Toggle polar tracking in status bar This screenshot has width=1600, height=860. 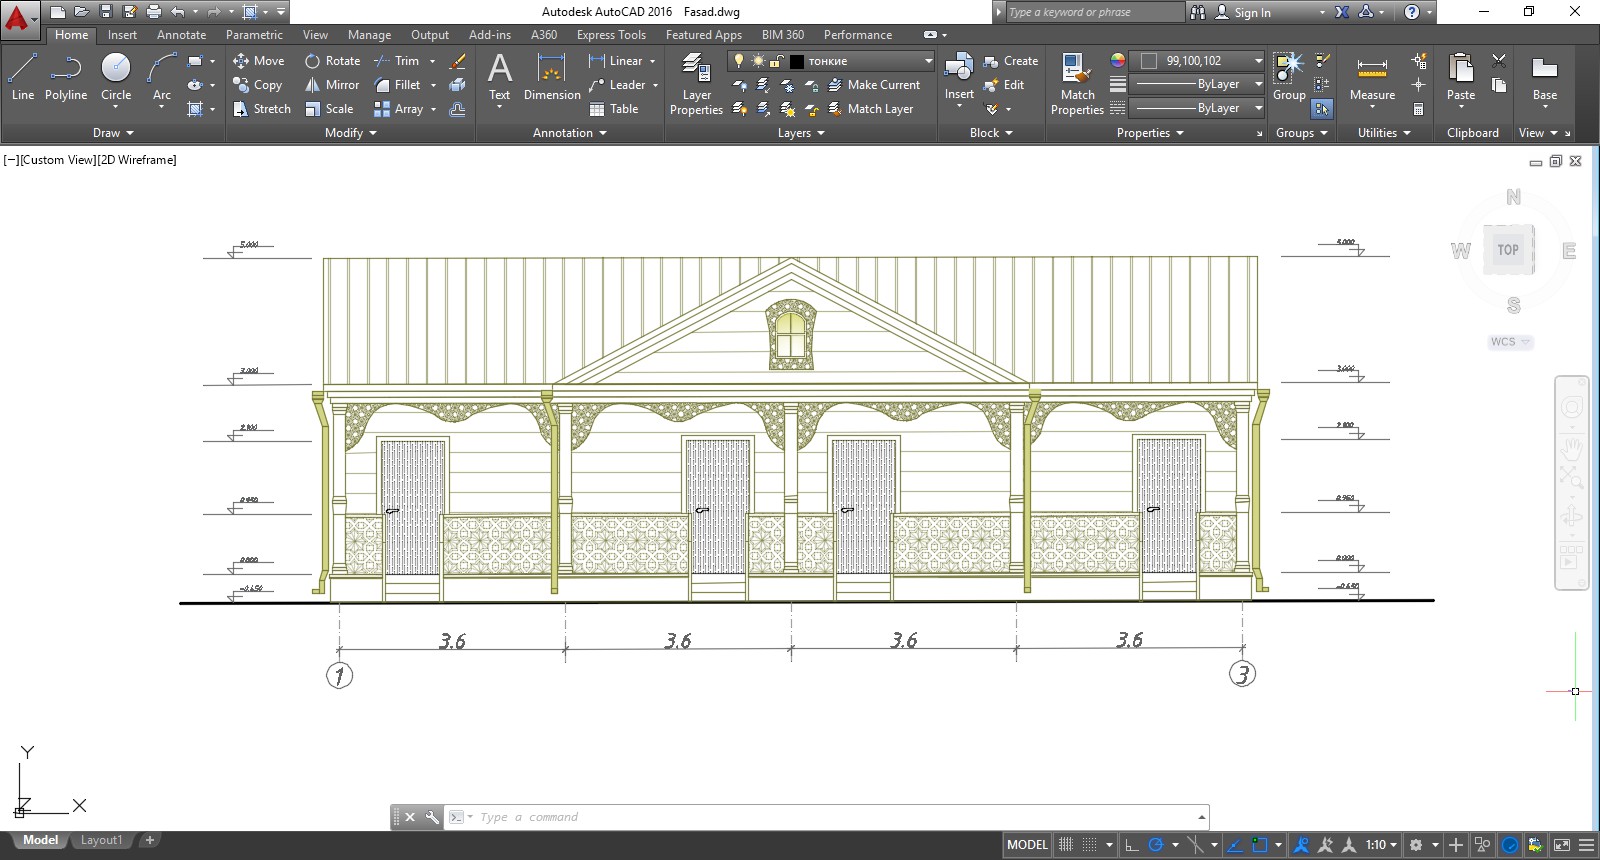pyautogui.click(x=1156, y=845)
